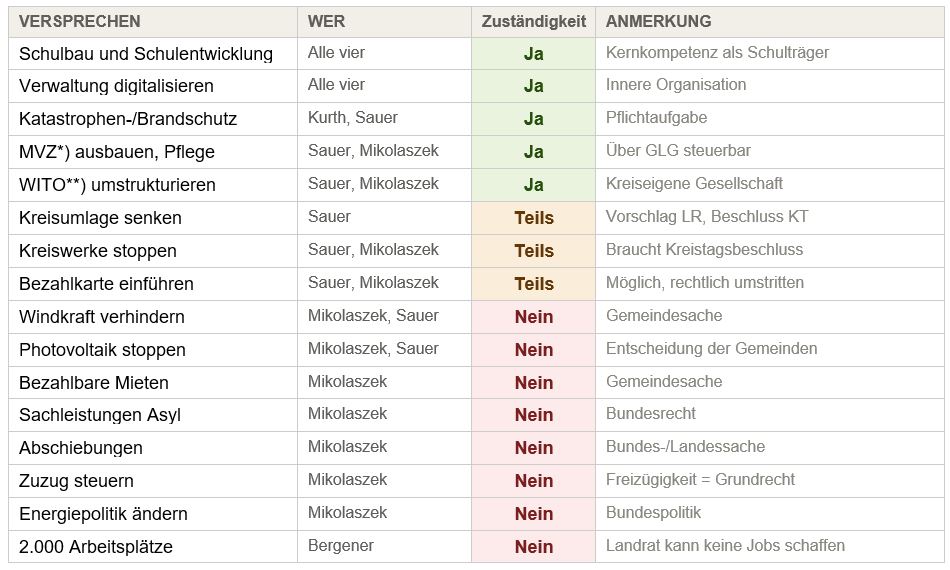Select the 'Entscheidung der Gemeinden' cell
Image resolution: width=950 pixels, height=570 pixels.
click(711, 349)
